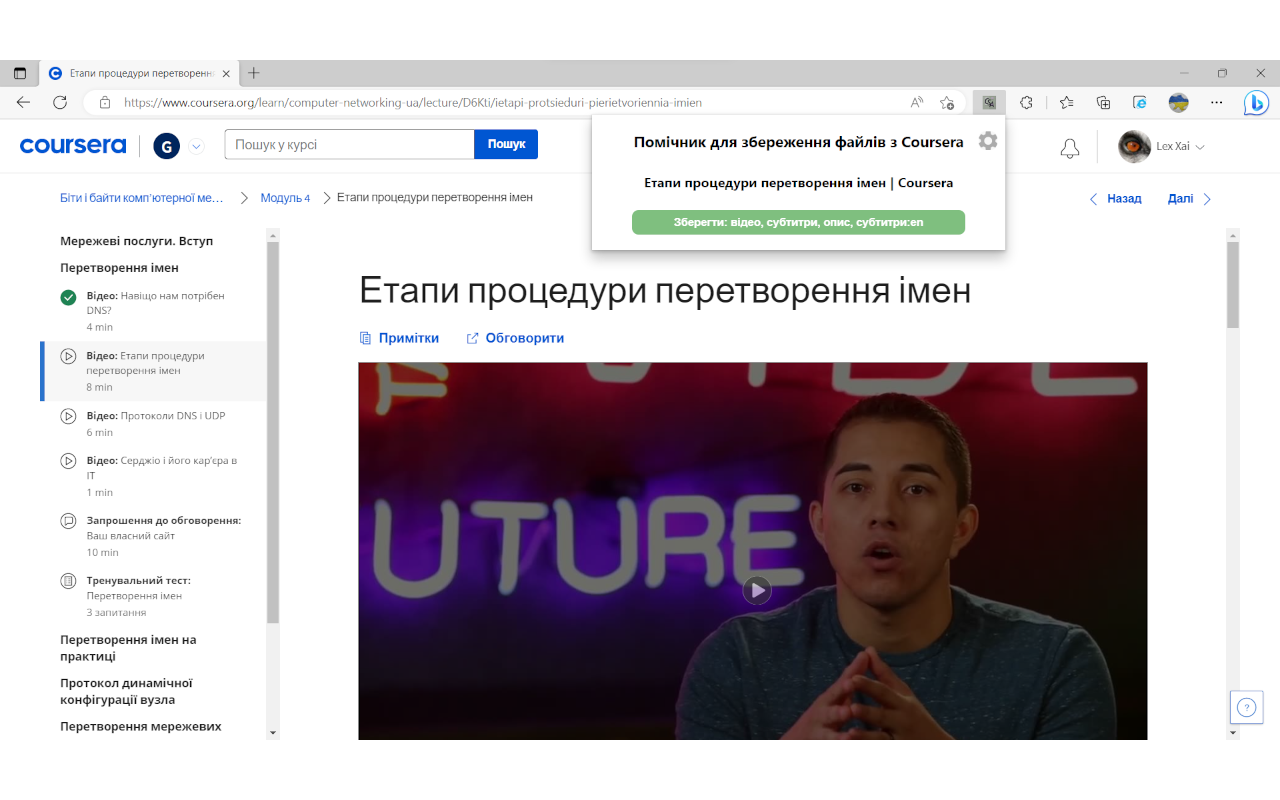The image size is (1280, 800).
Task: Open video Навіщо нам потрібен DNS?
Action: pos(153,311)
